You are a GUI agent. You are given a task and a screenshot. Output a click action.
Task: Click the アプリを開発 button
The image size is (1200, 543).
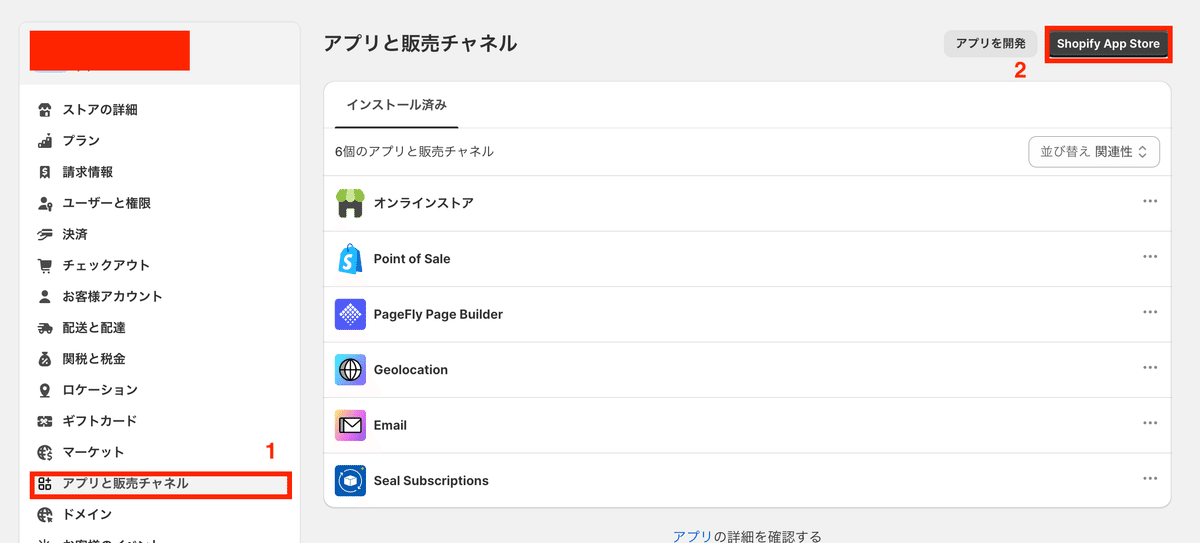(990, 44)
